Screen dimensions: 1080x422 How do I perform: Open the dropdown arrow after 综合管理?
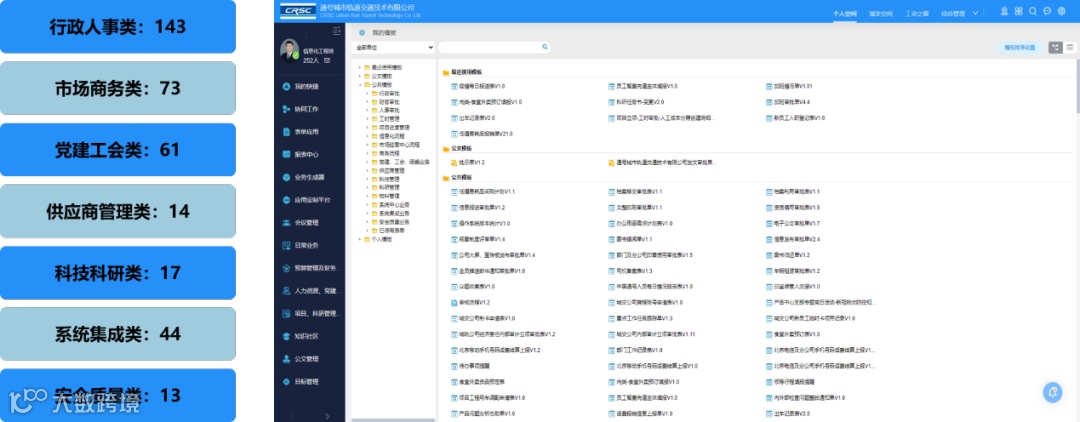[x=977, y=12]
